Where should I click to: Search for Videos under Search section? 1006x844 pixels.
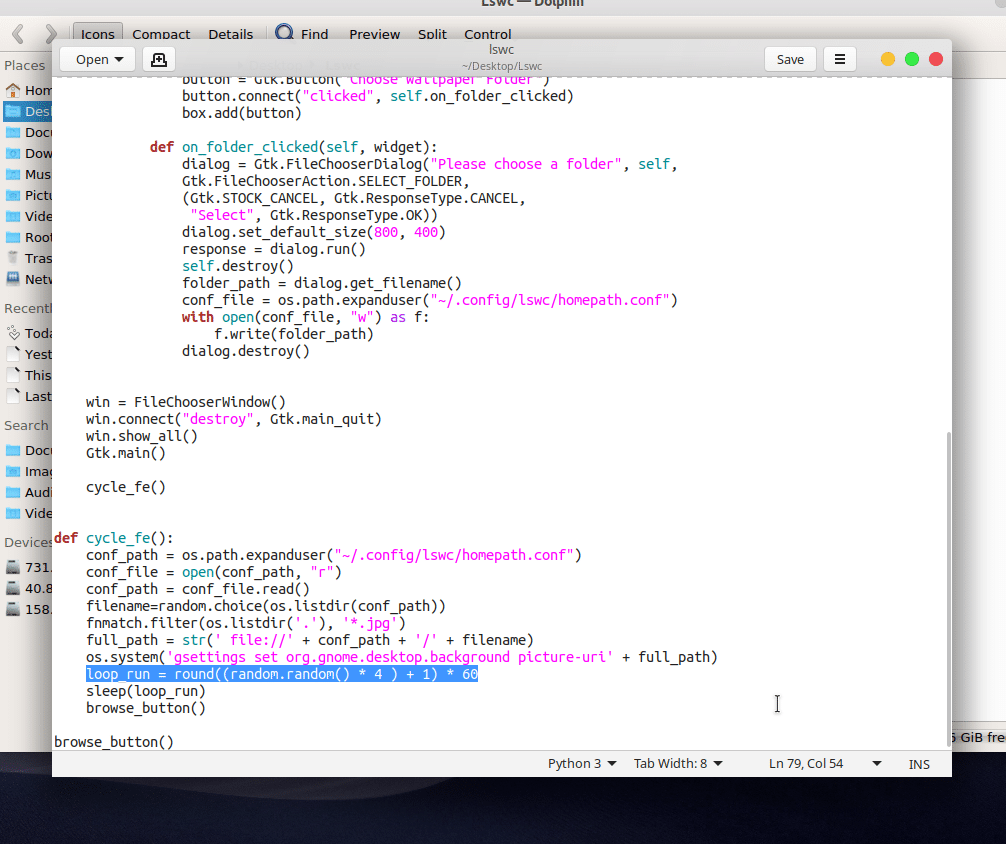click(28, 513)
